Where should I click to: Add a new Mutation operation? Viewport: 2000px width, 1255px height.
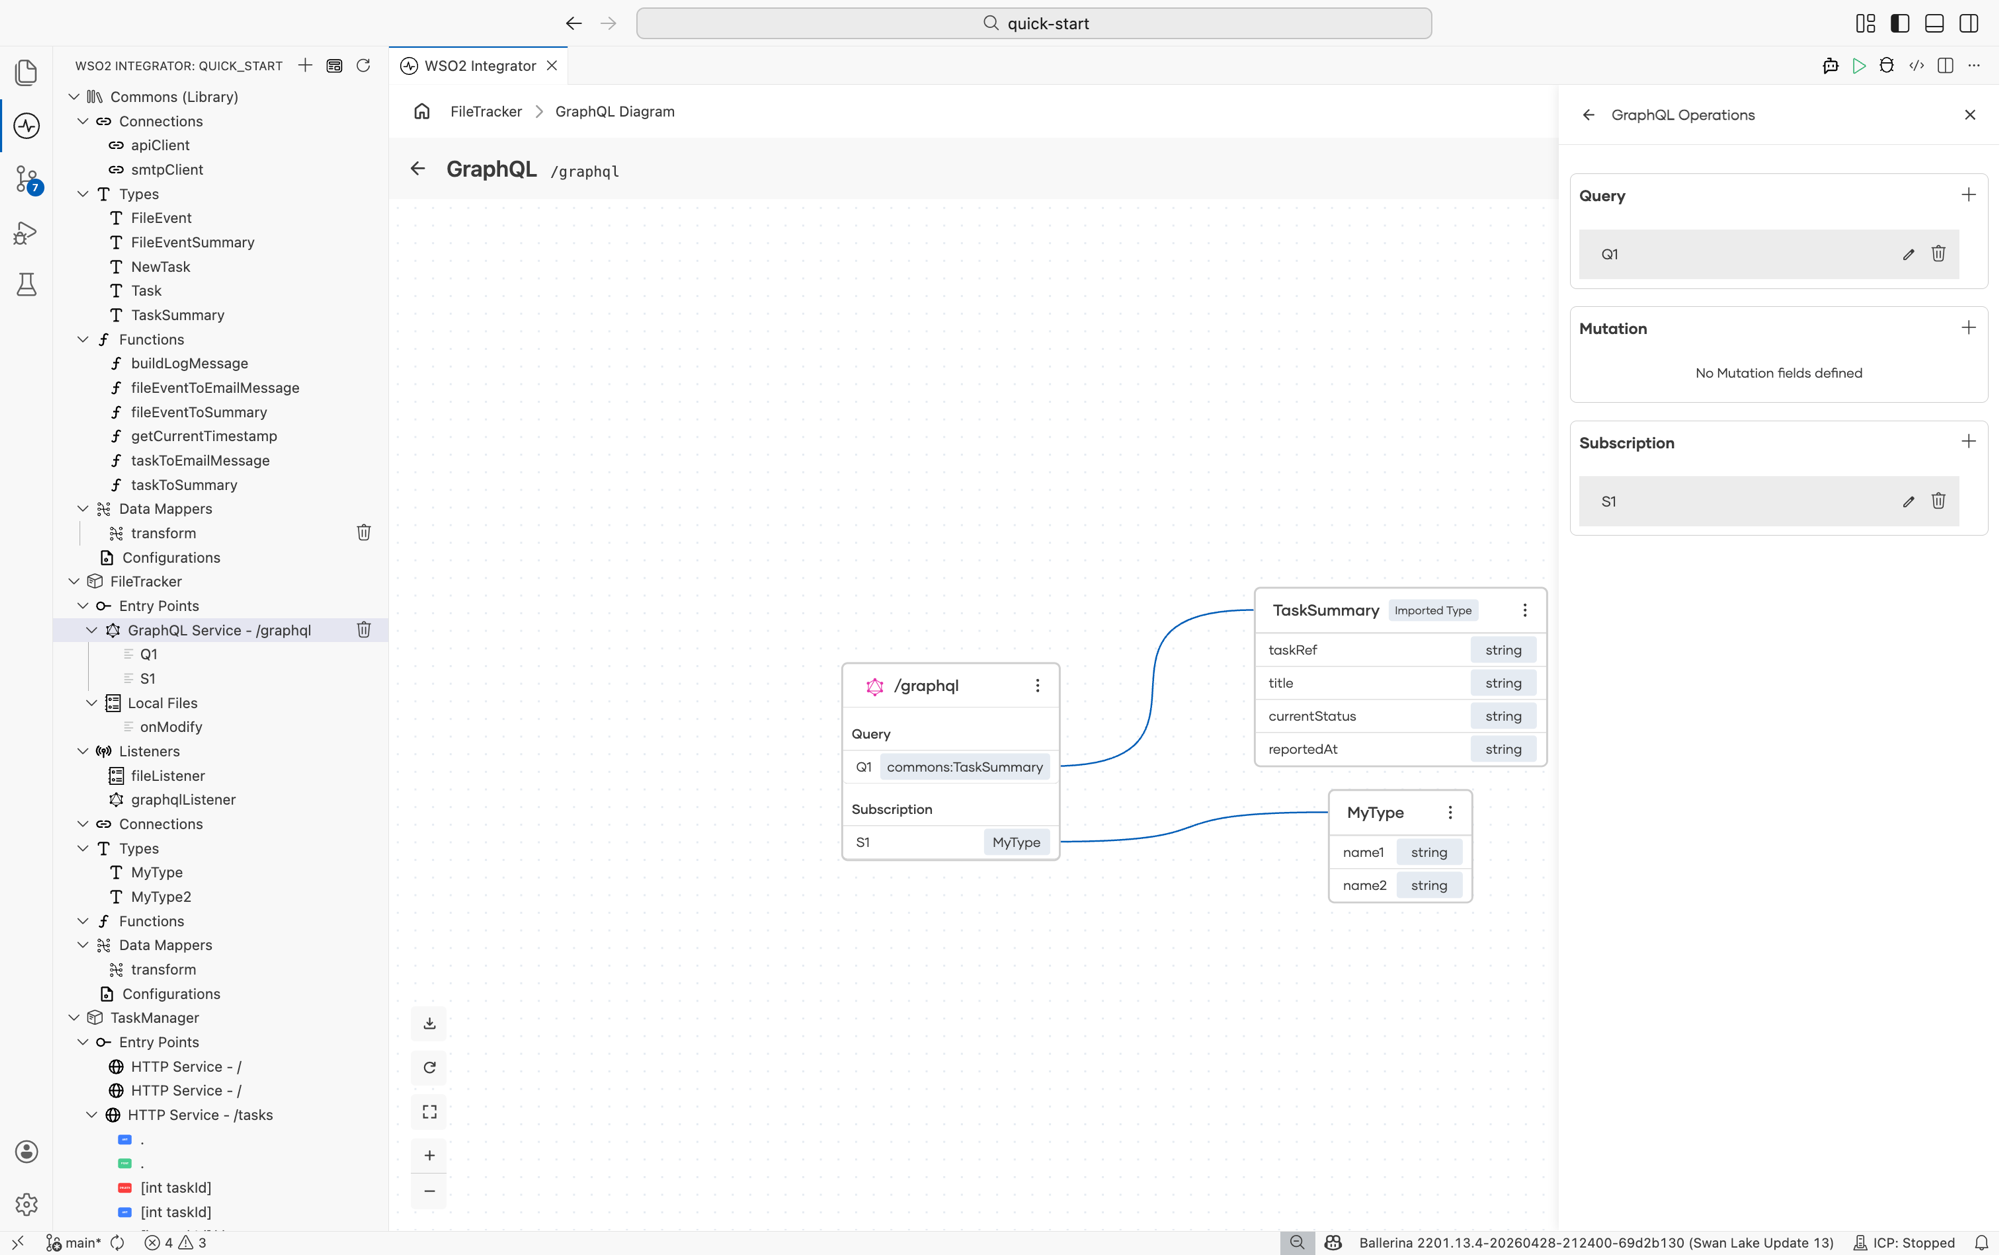[x=1968, y=328]
